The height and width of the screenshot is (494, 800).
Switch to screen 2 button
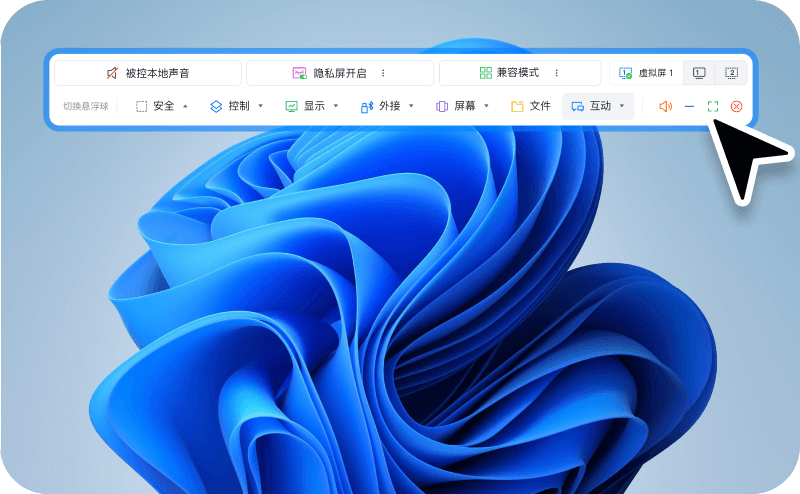pyautogui.click(x=731, y=73)
